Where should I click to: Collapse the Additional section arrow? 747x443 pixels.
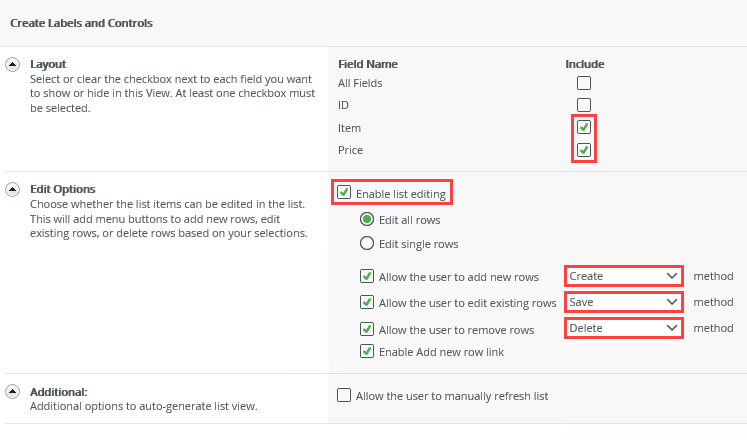tap(13, 393)
